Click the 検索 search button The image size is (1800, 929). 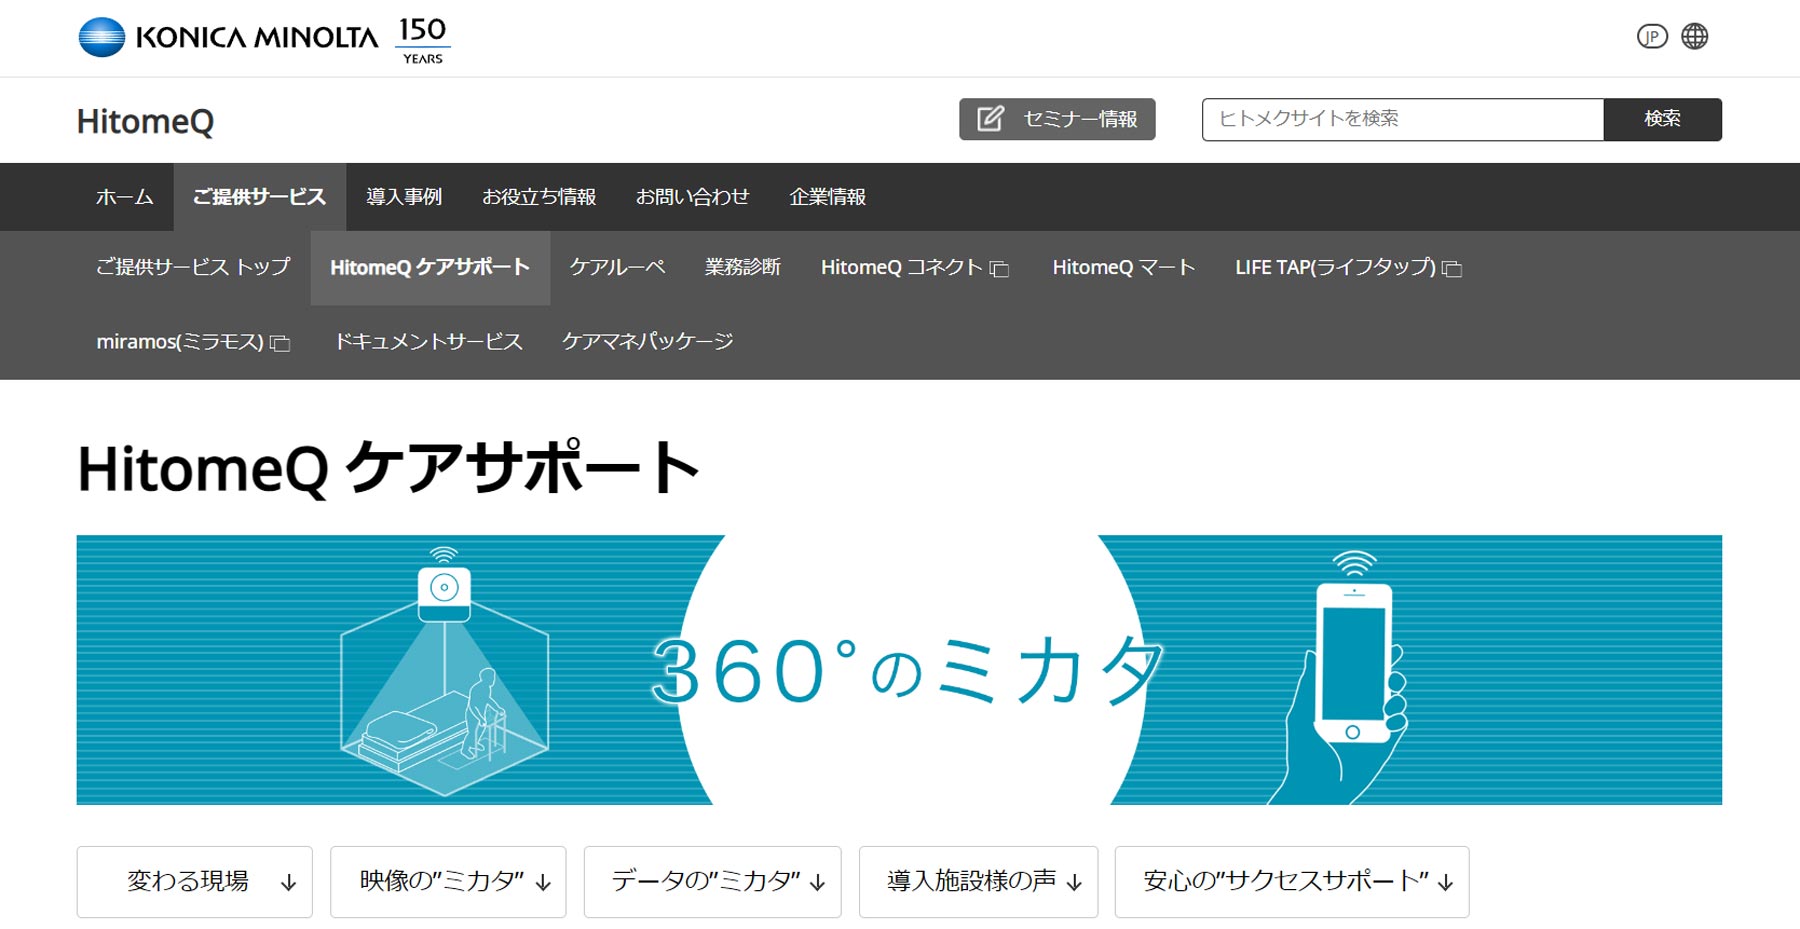click(1663, 119)
